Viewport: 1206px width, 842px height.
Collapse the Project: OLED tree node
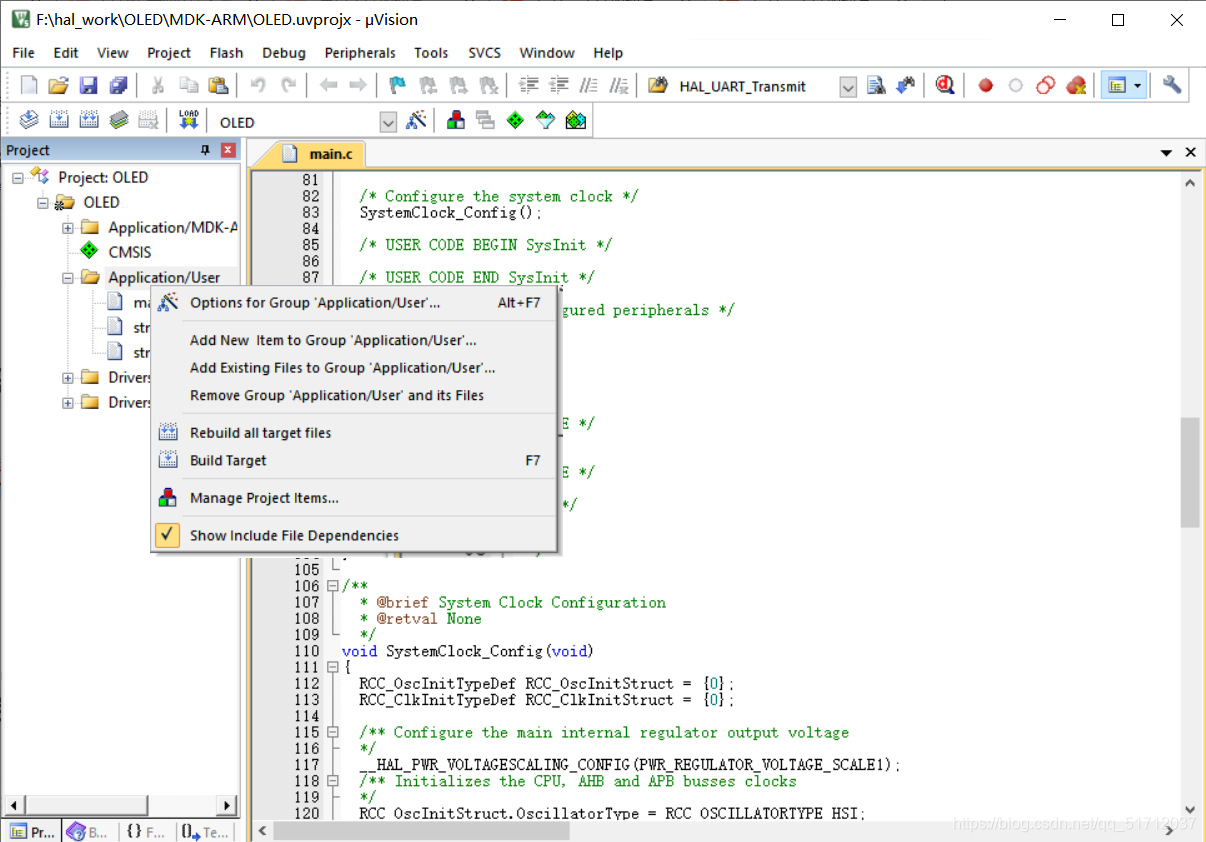18,177
